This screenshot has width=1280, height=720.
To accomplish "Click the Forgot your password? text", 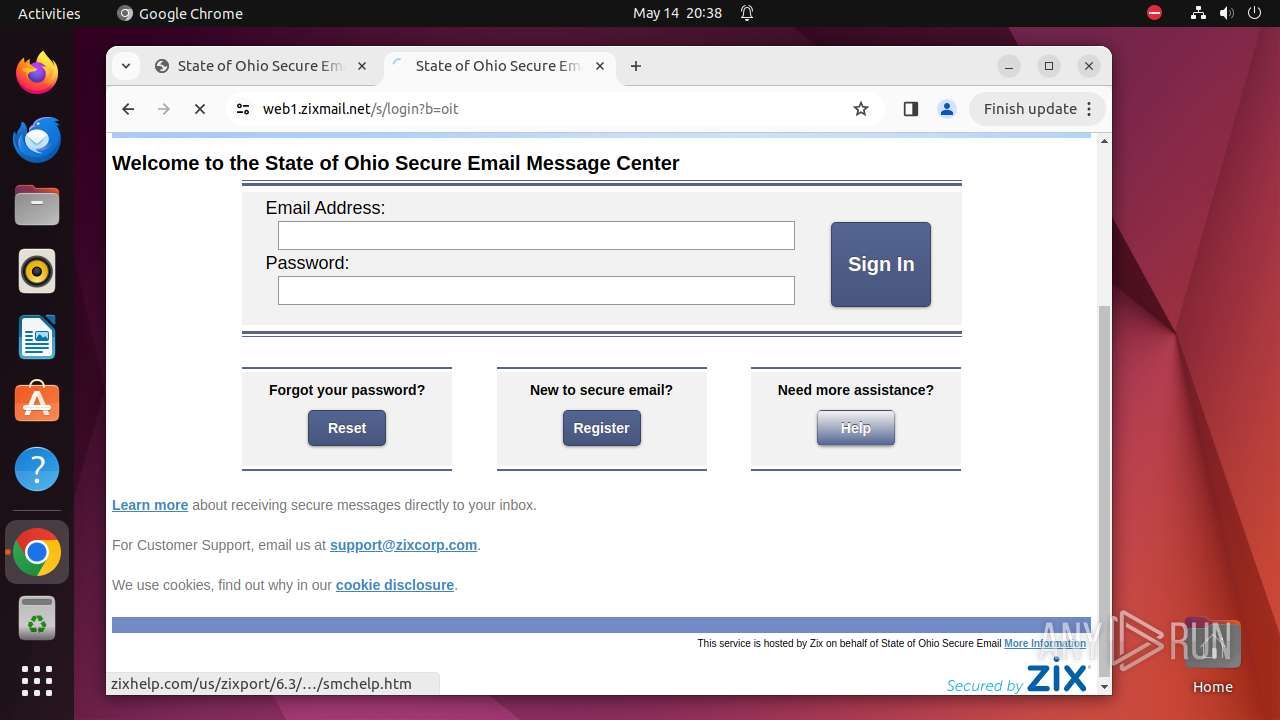I will coord(347,390).
